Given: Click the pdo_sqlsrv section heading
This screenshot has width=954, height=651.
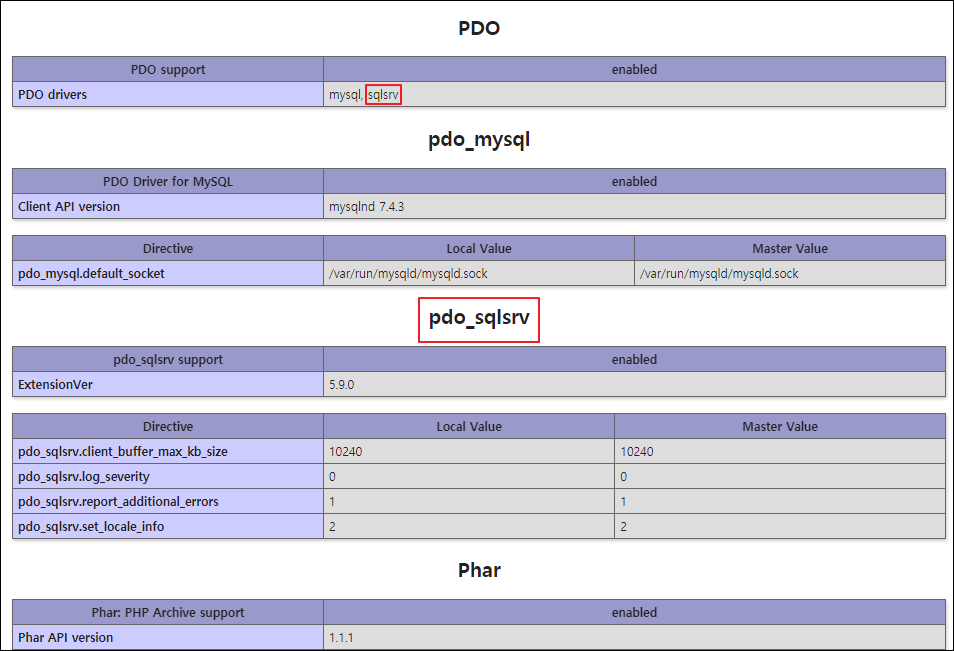Looking at the screenshot, I should tap(479, 318).
